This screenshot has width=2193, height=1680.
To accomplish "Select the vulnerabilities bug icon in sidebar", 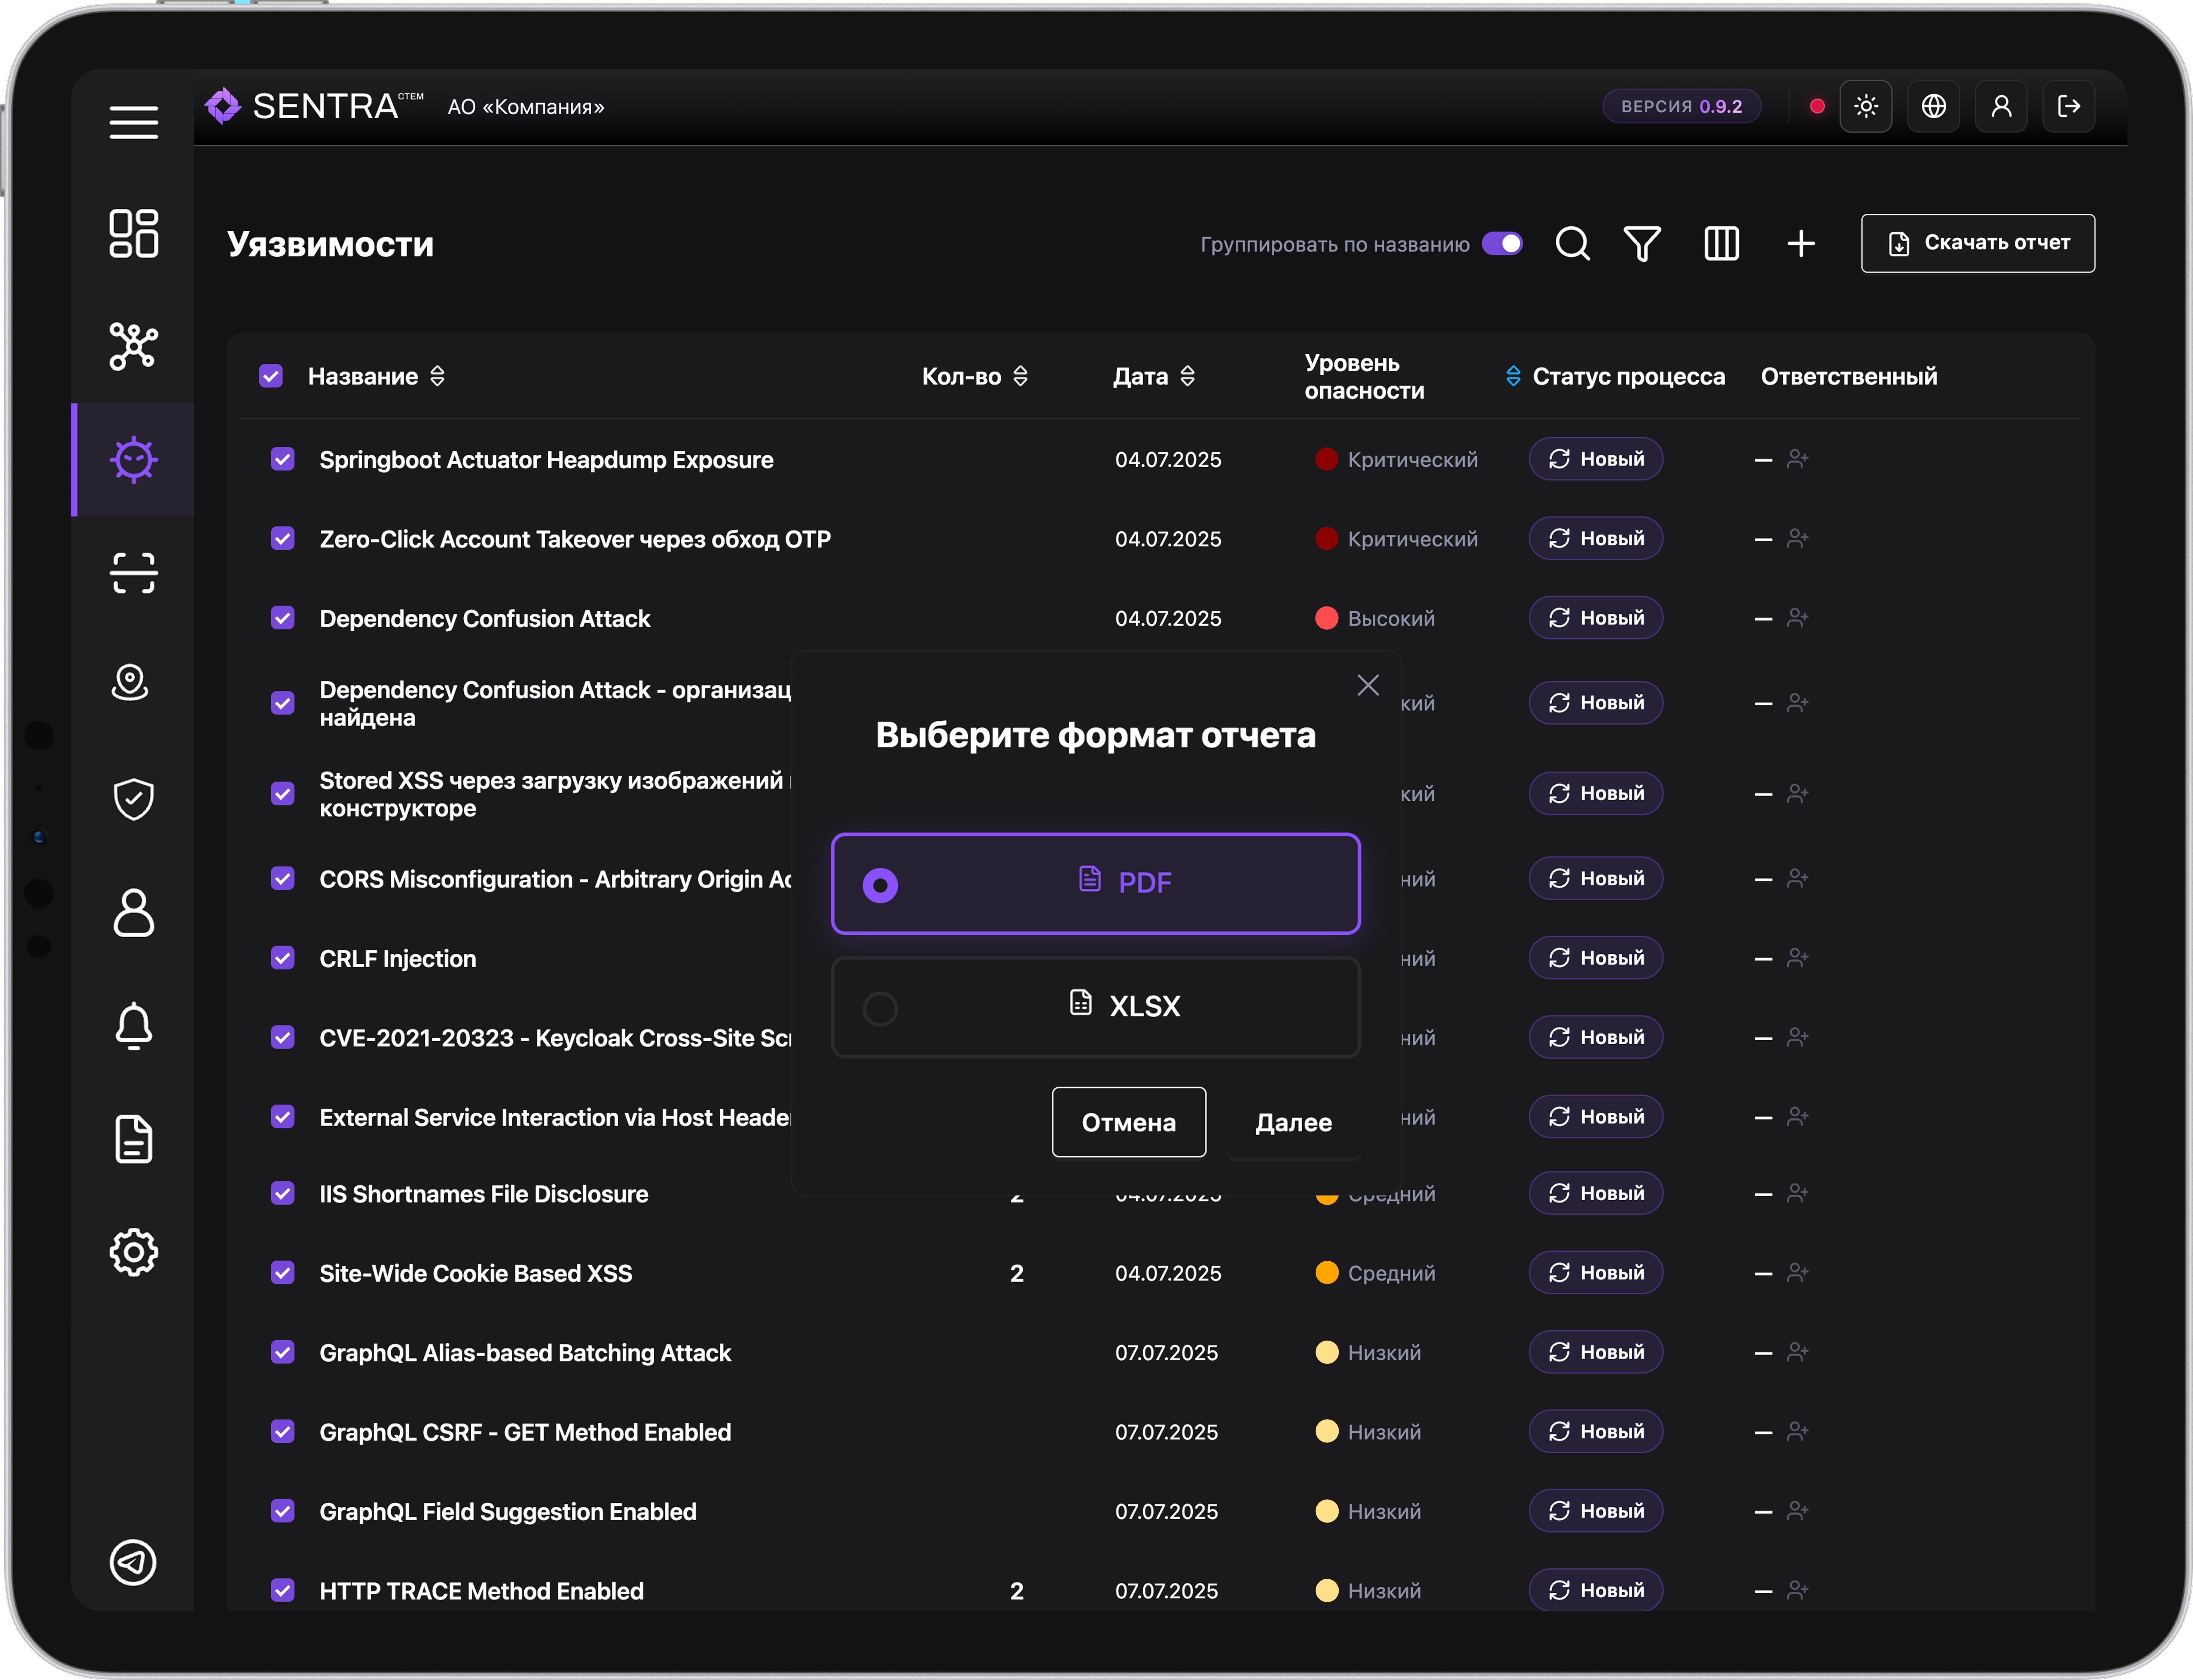I will 134,460.
